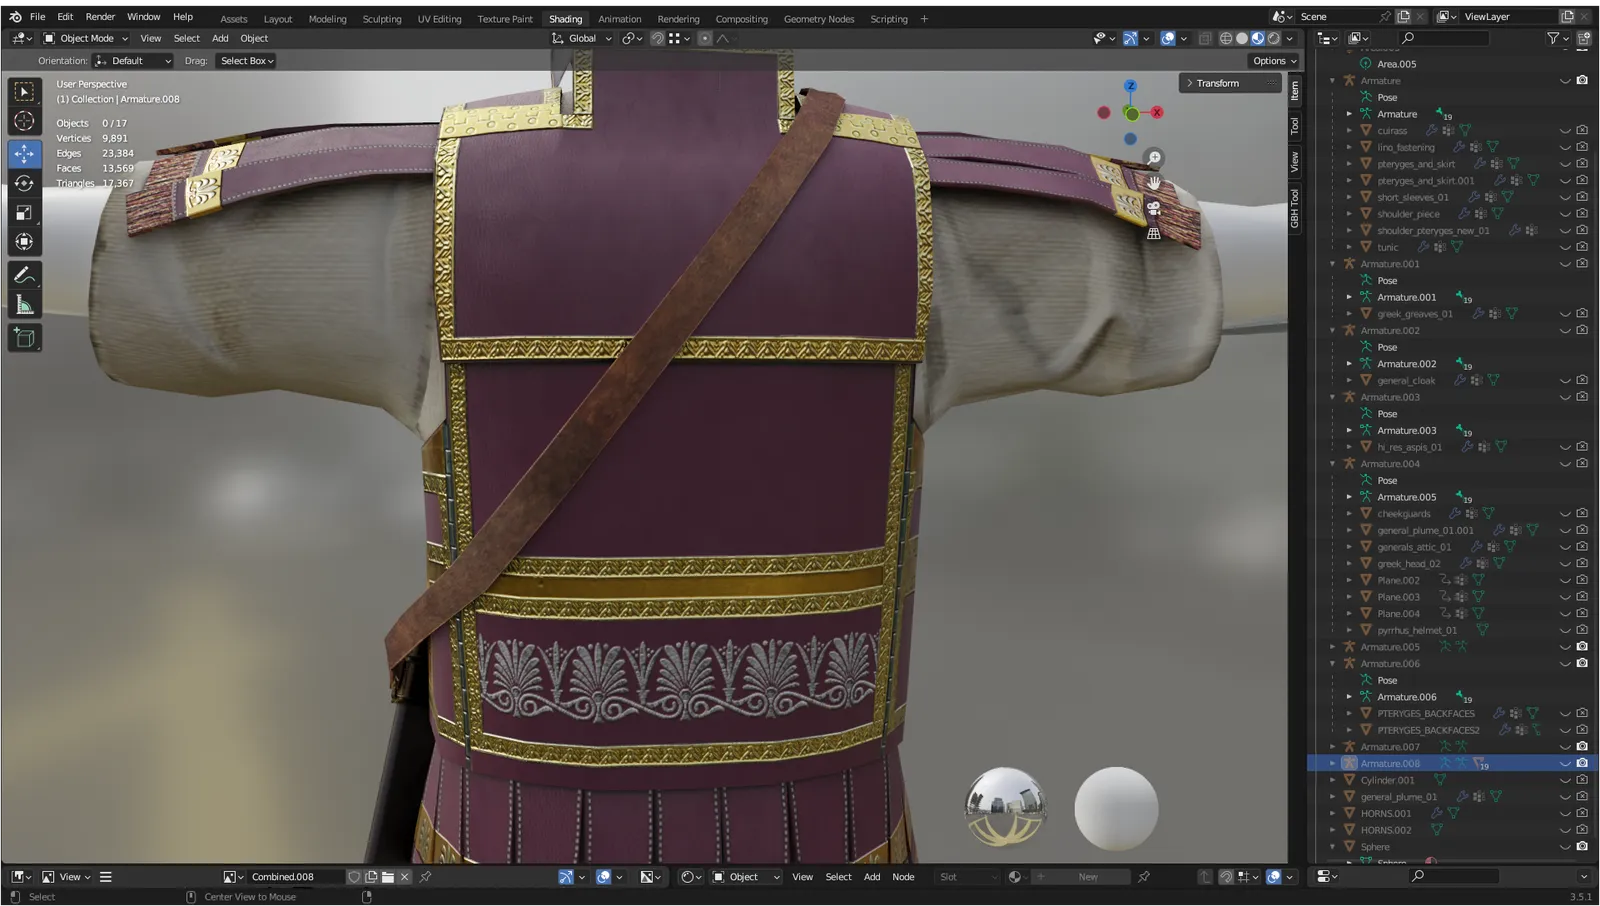Click the white matcap preview sphere
This screenshot has height=906, width=1600.
tap(1116, 808)
